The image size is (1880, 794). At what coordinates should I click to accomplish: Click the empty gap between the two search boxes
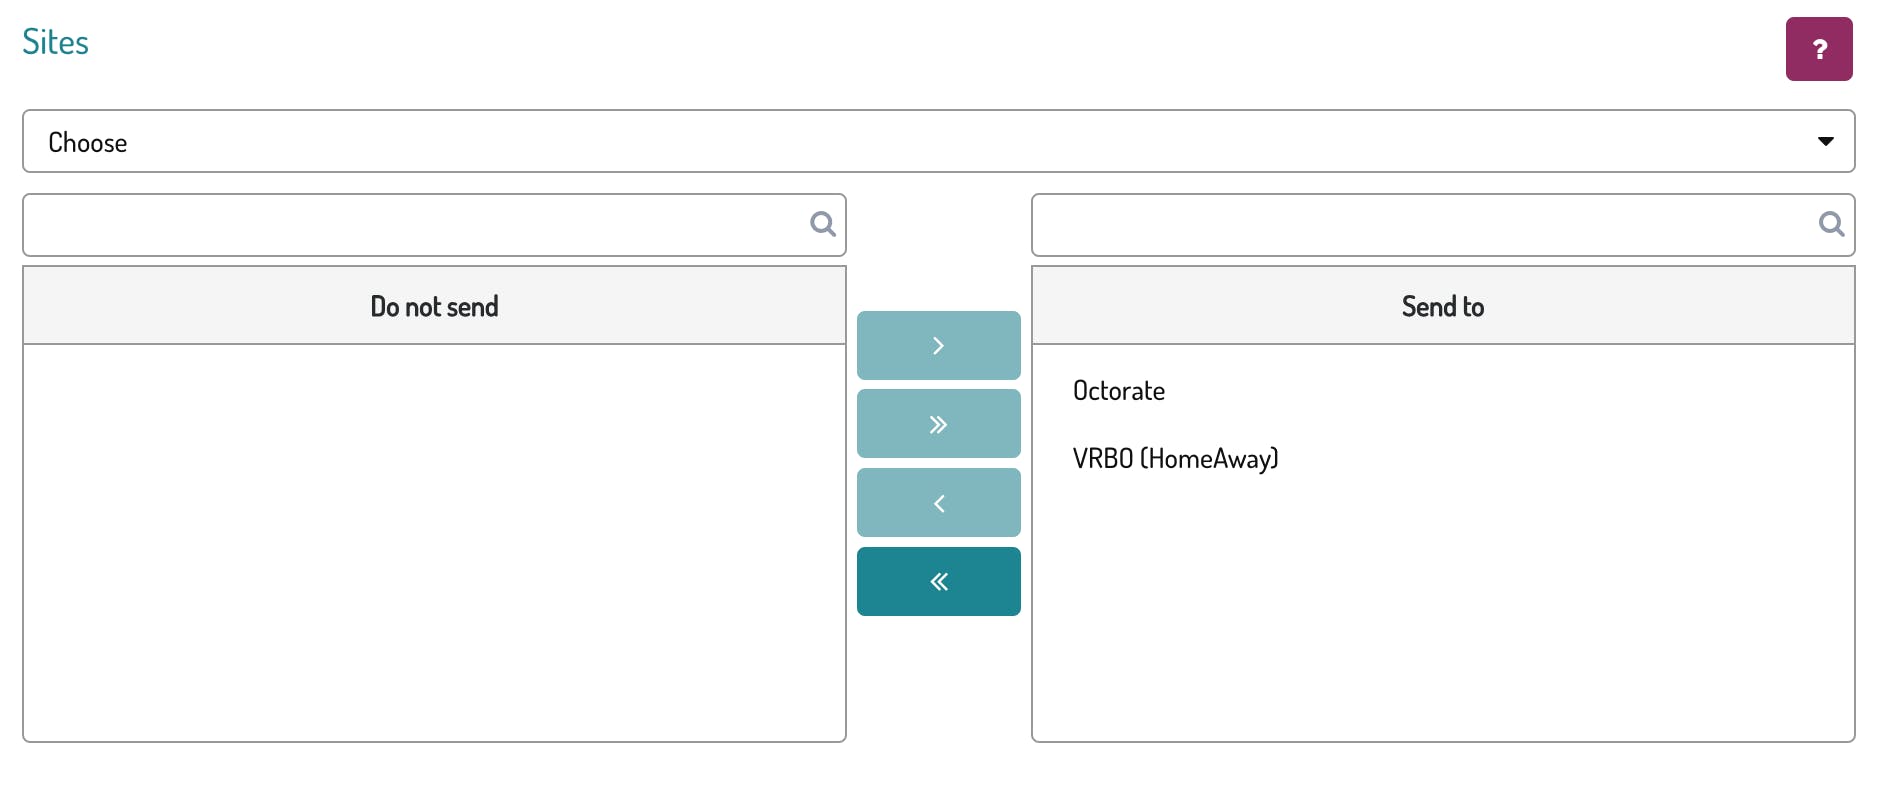click(x=938, y=225)
